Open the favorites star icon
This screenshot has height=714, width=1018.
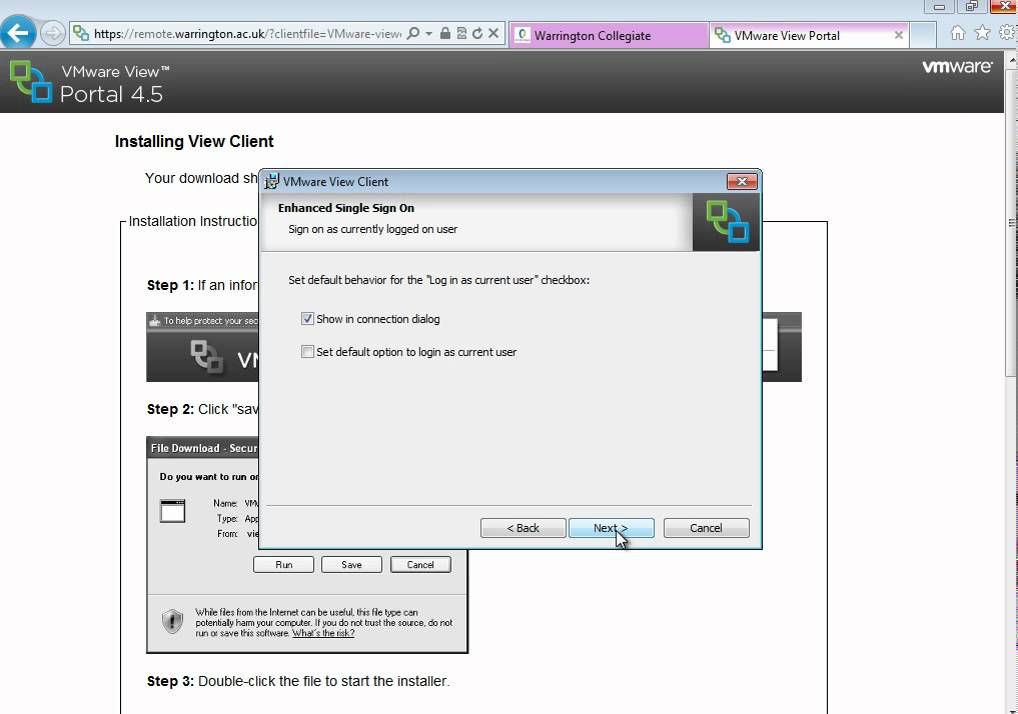pyautogui.click(x=983, y=32)
